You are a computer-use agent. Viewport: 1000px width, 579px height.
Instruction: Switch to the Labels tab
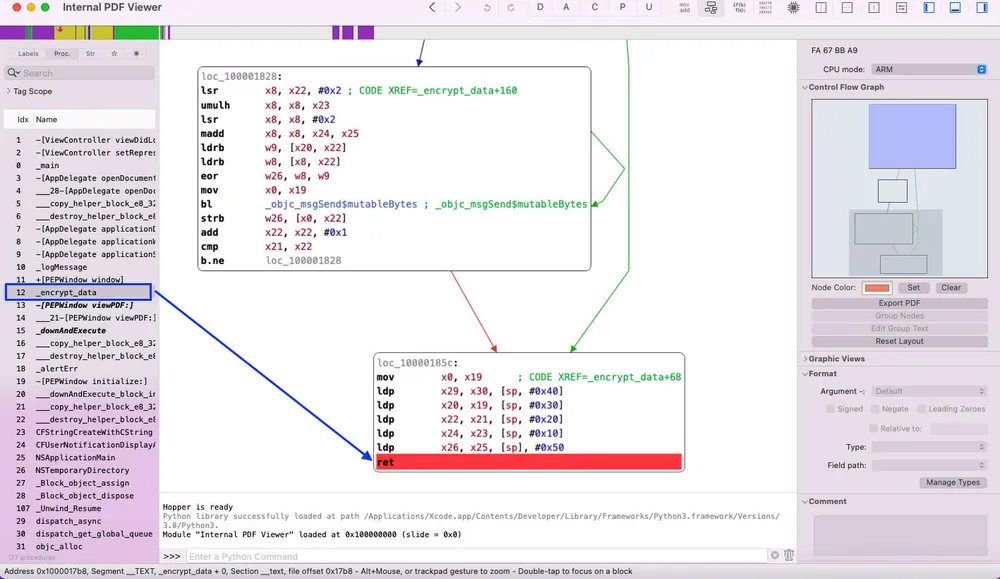click(x=27, y=54)
